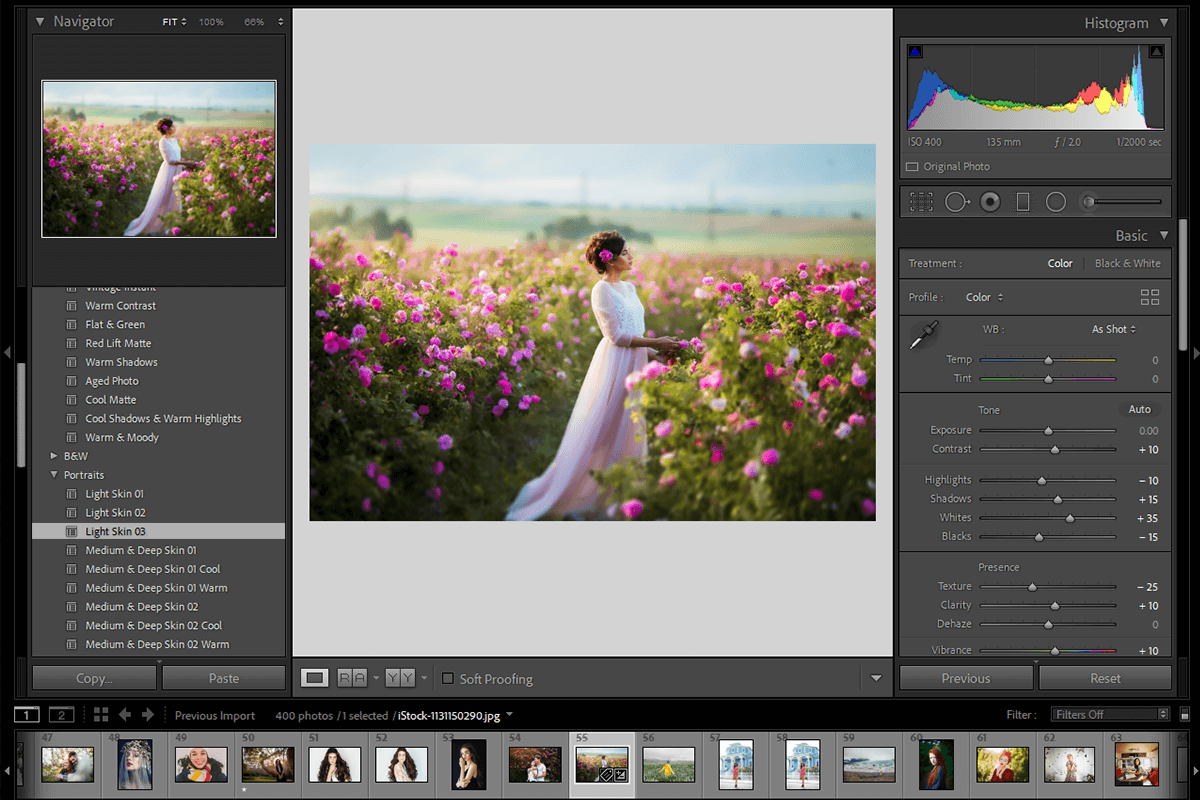
Task: Open the filename iStock-1131150290.jpg source dropdown
Action: [510, 715]
